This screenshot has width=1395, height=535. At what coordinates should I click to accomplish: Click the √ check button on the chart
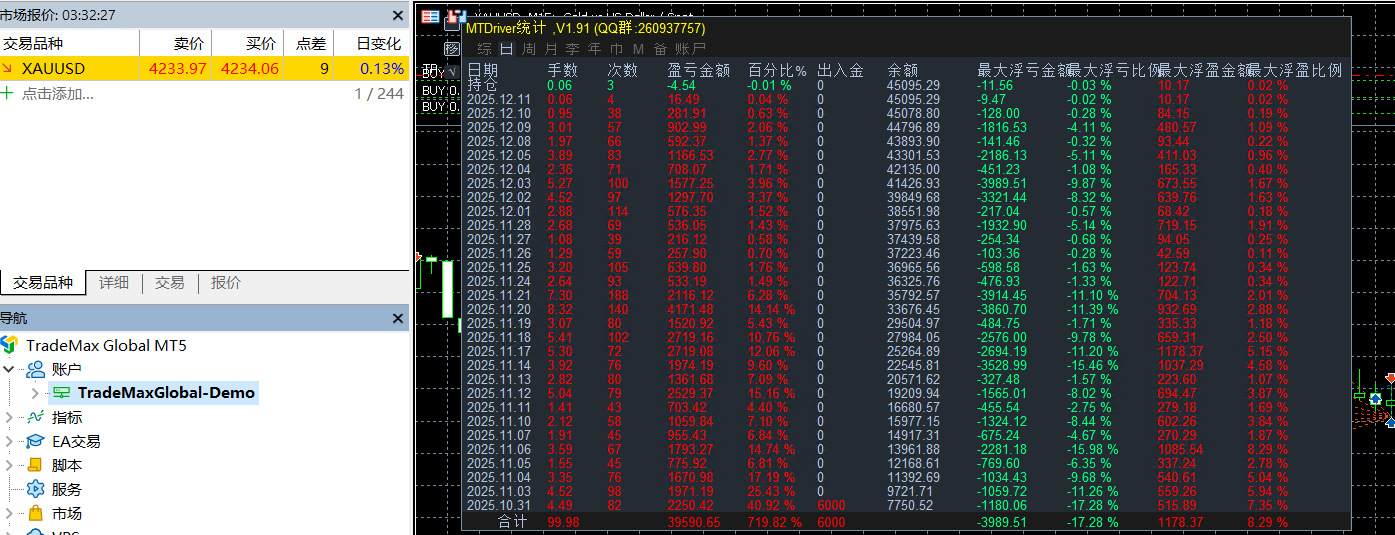[x=452, y=71]
